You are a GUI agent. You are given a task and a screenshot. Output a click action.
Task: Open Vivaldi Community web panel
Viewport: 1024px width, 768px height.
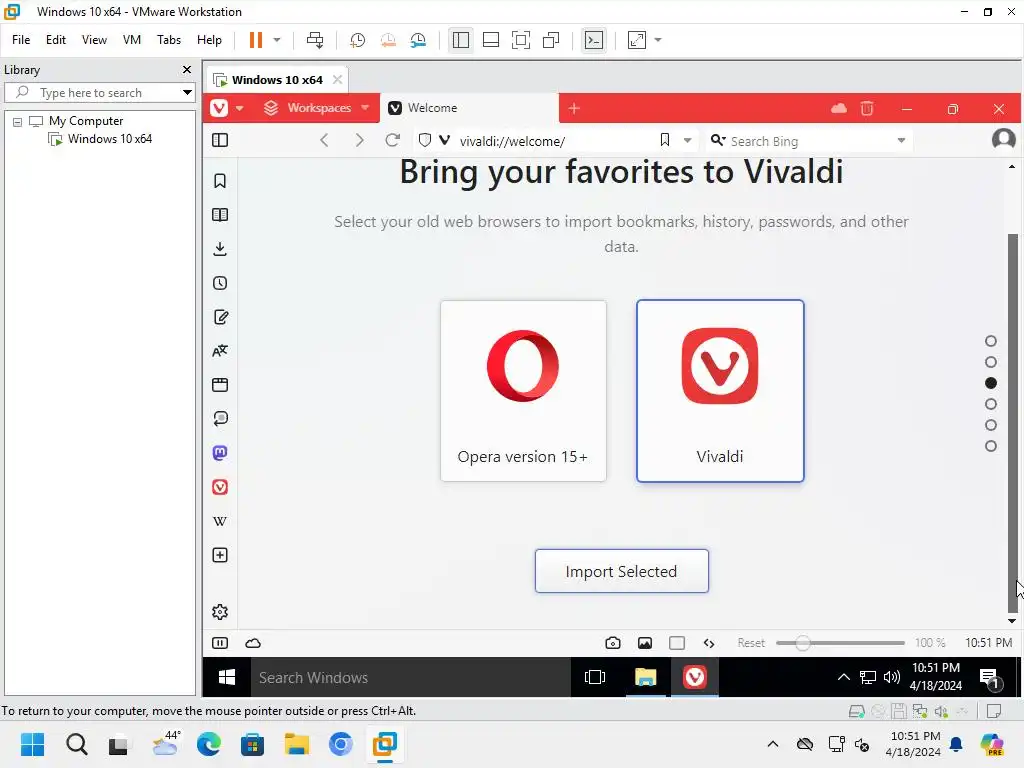tap(220, 487)
